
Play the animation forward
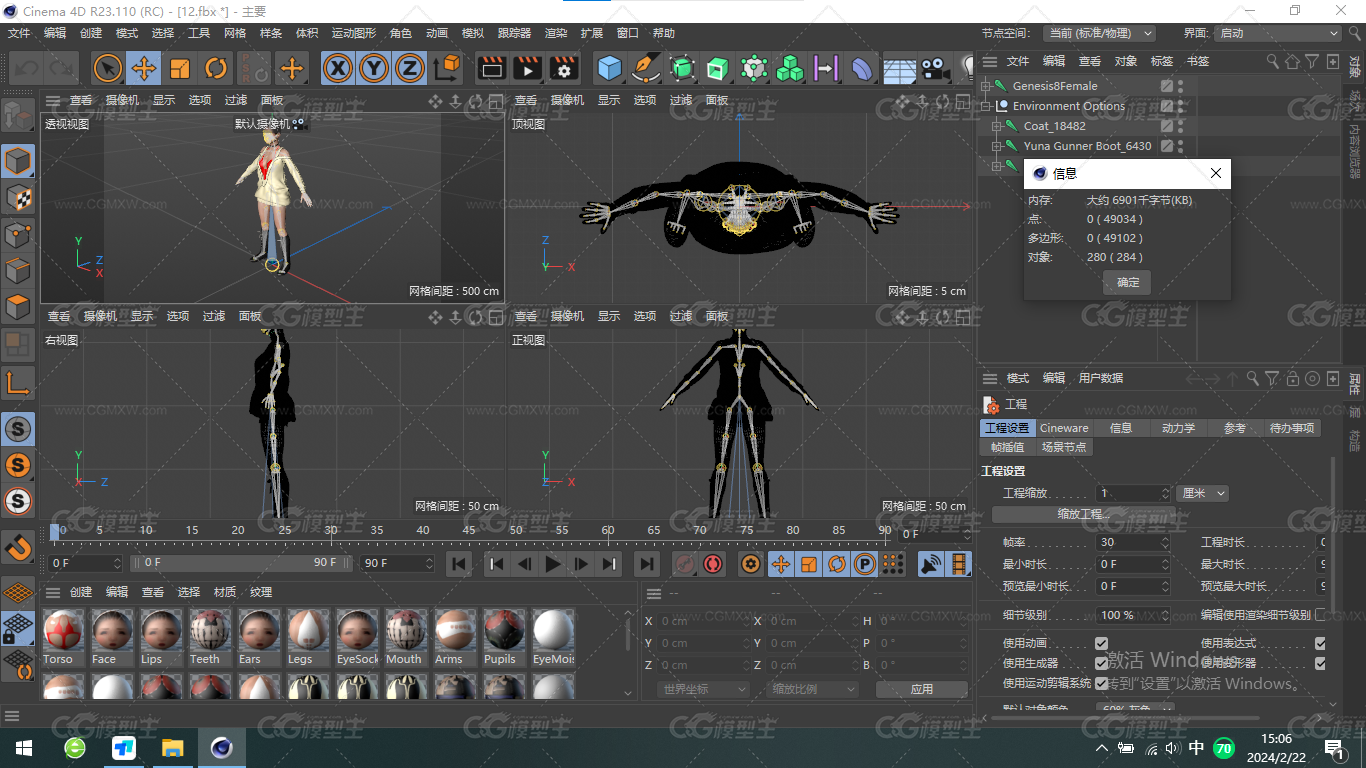click(552, 564)
